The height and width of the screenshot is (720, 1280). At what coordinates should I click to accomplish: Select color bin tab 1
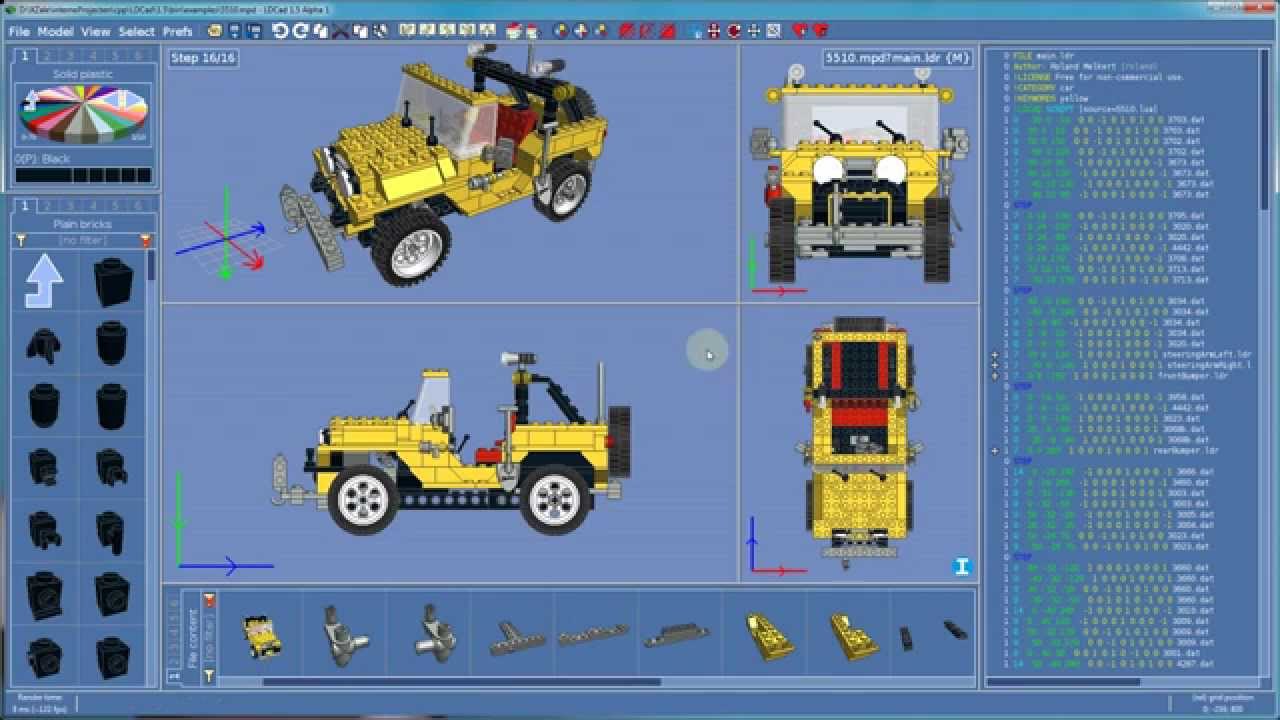click(x=24, y=56)
